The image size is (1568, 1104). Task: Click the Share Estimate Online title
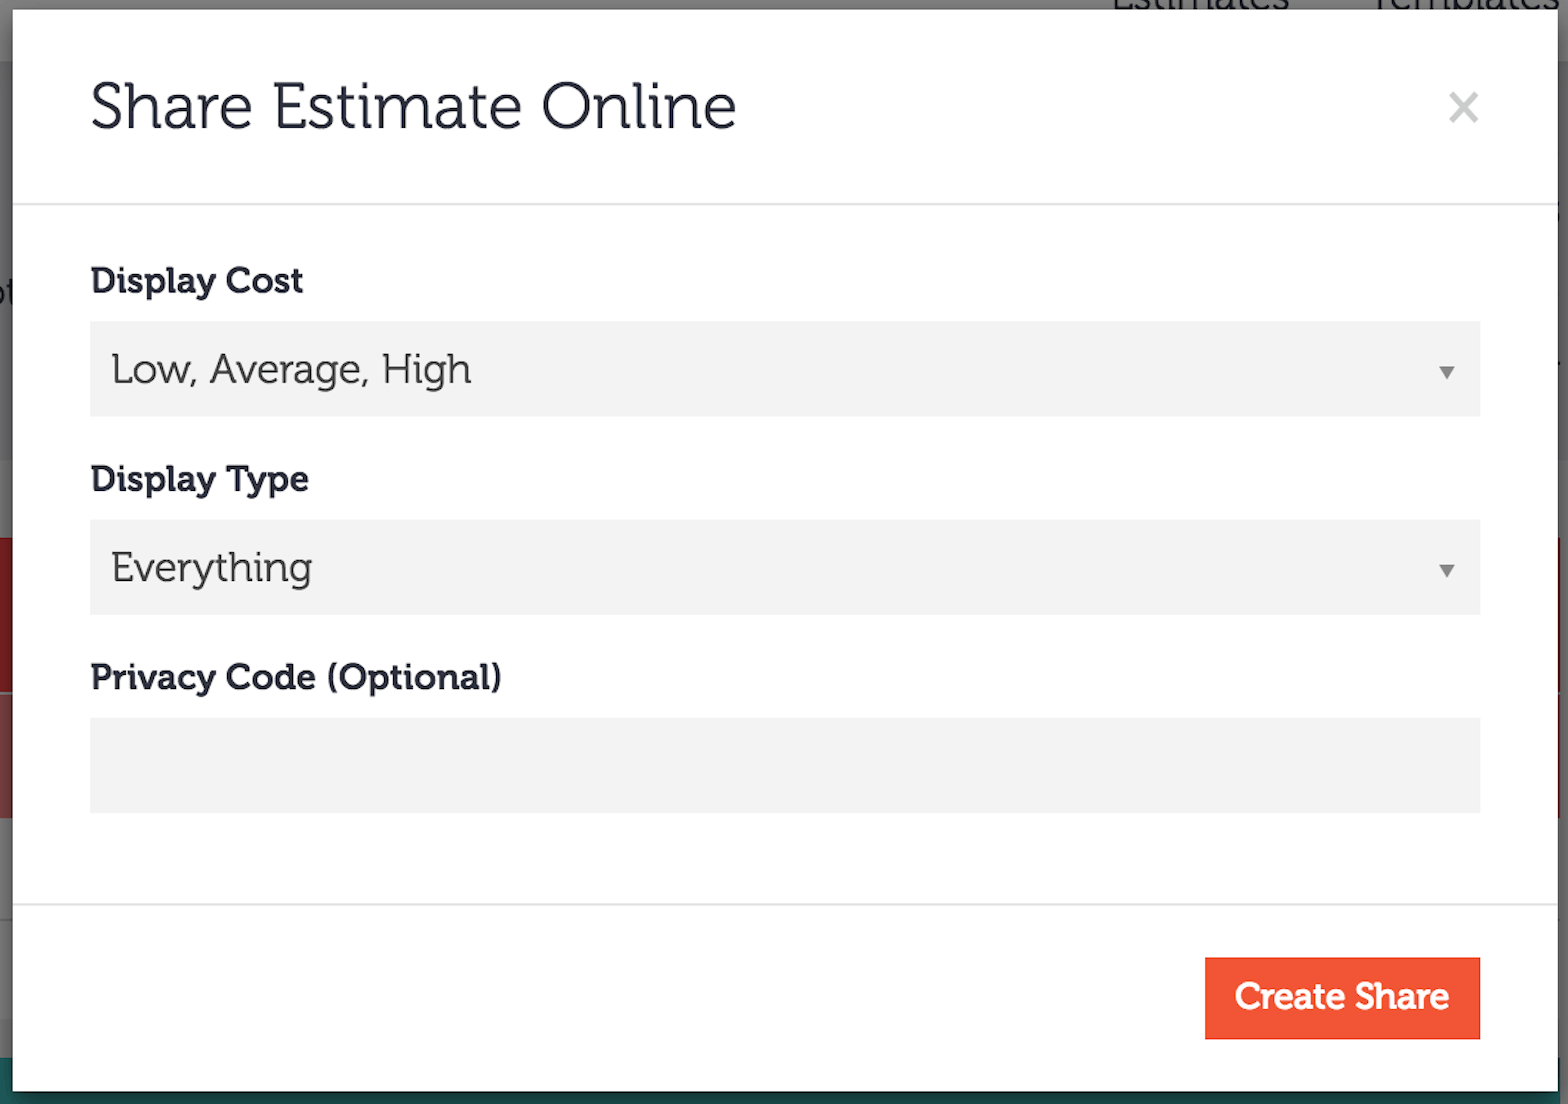point(413,107)
